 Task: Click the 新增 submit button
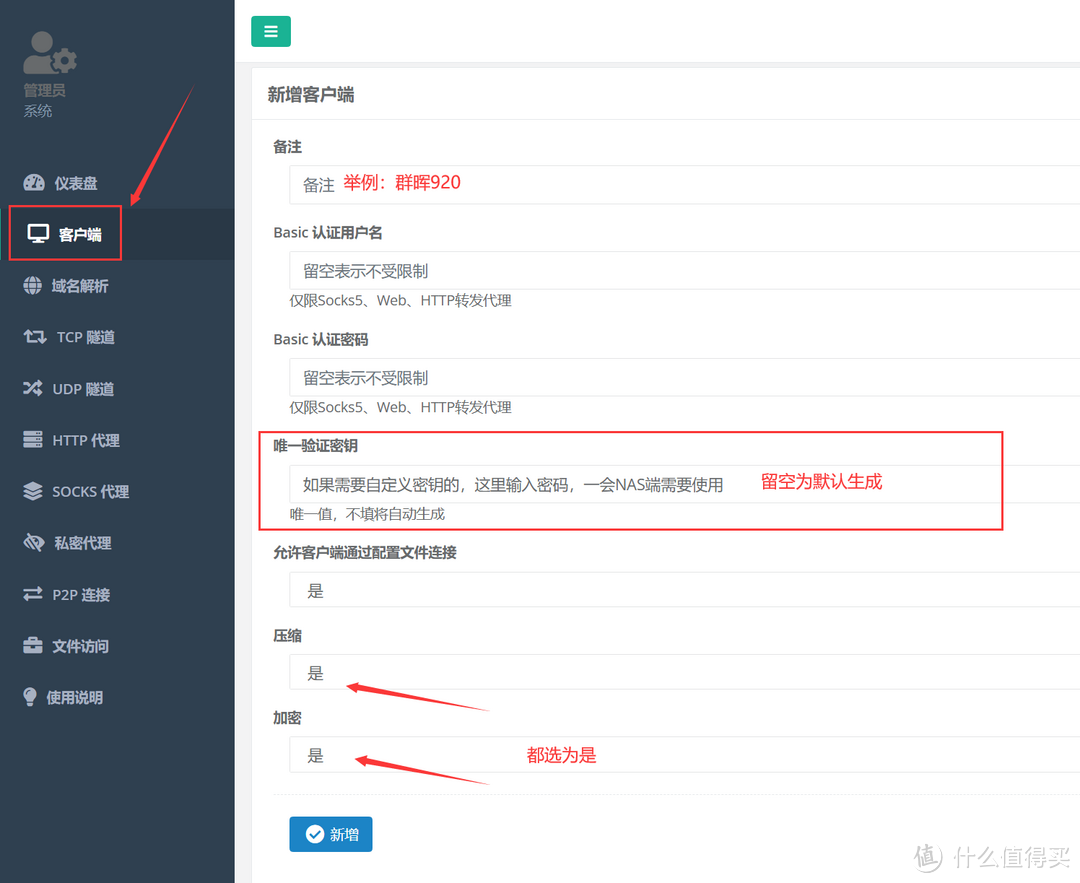click(x=331, y=834)
